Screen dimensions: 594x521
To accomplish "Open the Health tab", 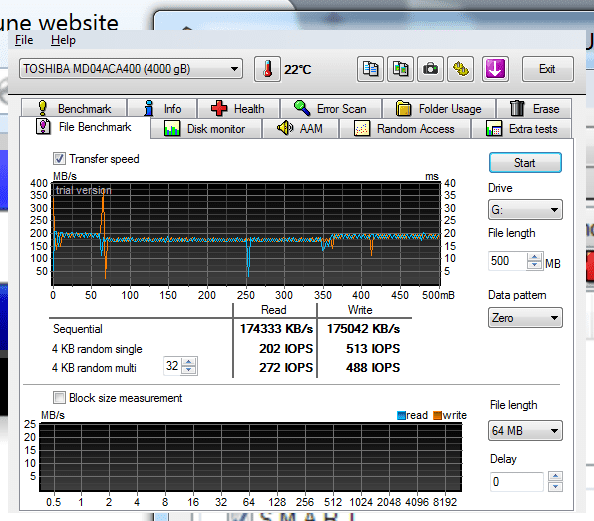I will [x=239, y=109].
